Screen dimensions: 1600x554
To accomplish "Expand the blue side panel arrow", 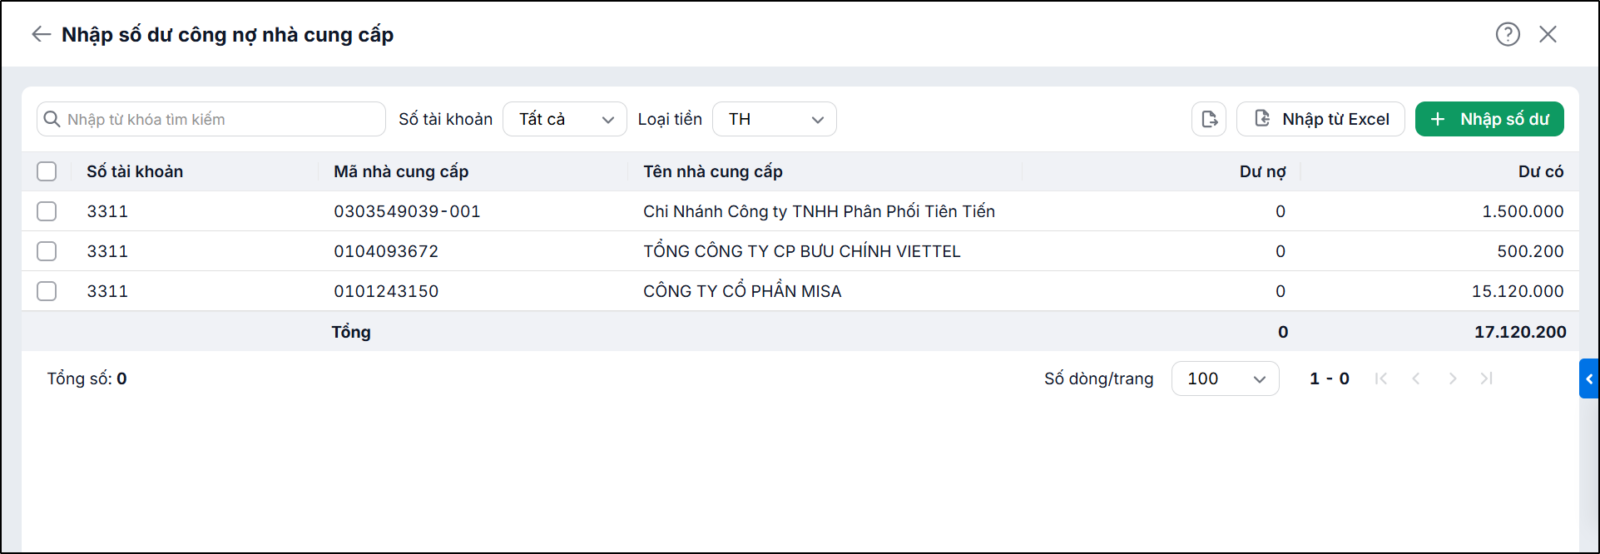I will click(1589, 379).
